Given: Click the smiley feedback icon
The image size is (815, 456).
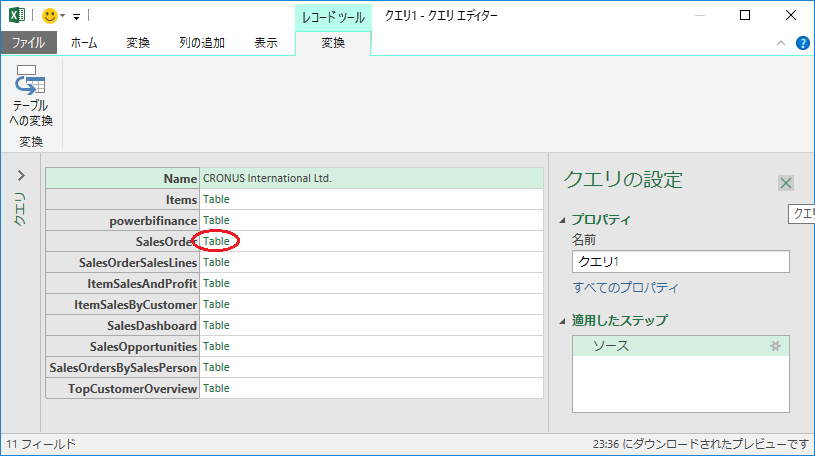Looking at the screenshot, I should [49, 16].
